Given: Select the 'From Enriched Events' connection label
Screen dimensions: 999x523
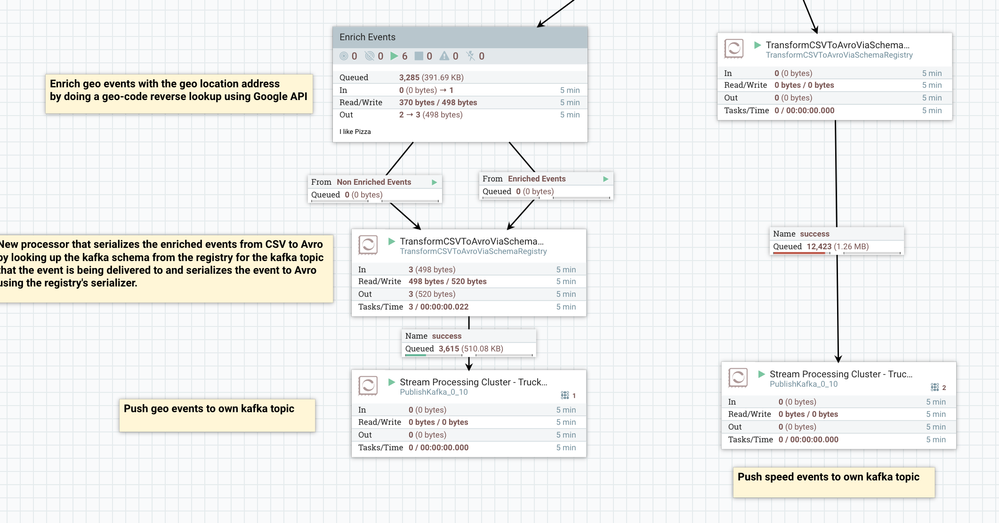Looking at the screenshot, I should pos(546,185).
